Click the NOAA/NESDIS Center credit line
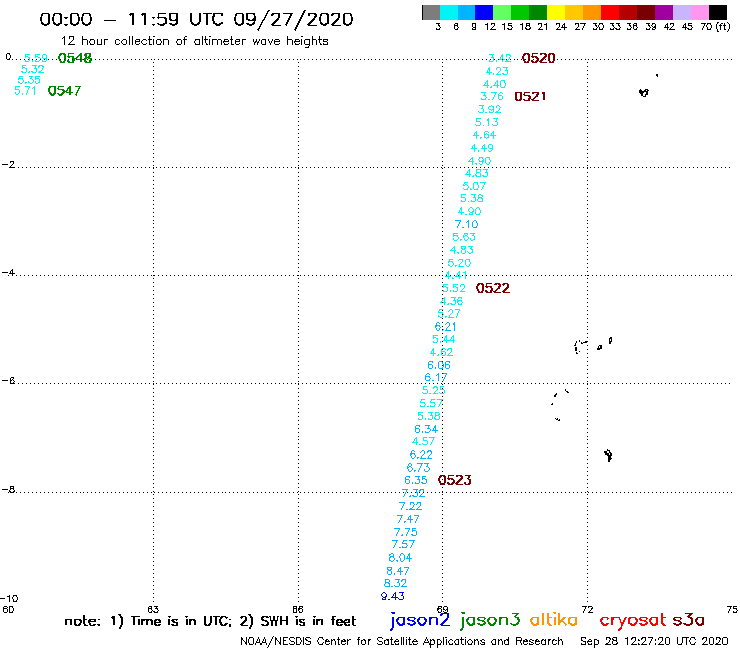Image resolution: width=740 pixels, height=650 pixels. point(402,642)
